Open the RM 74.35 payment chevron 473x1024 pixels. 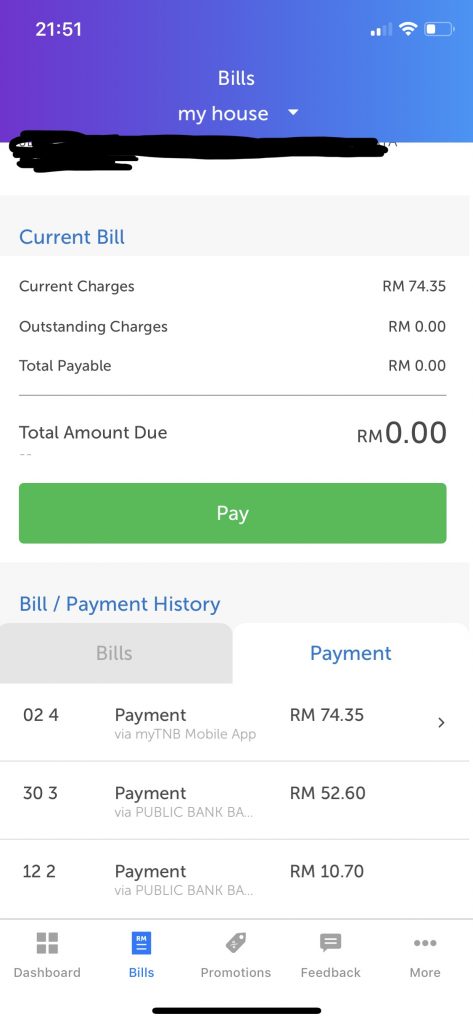tap(442, 722)
